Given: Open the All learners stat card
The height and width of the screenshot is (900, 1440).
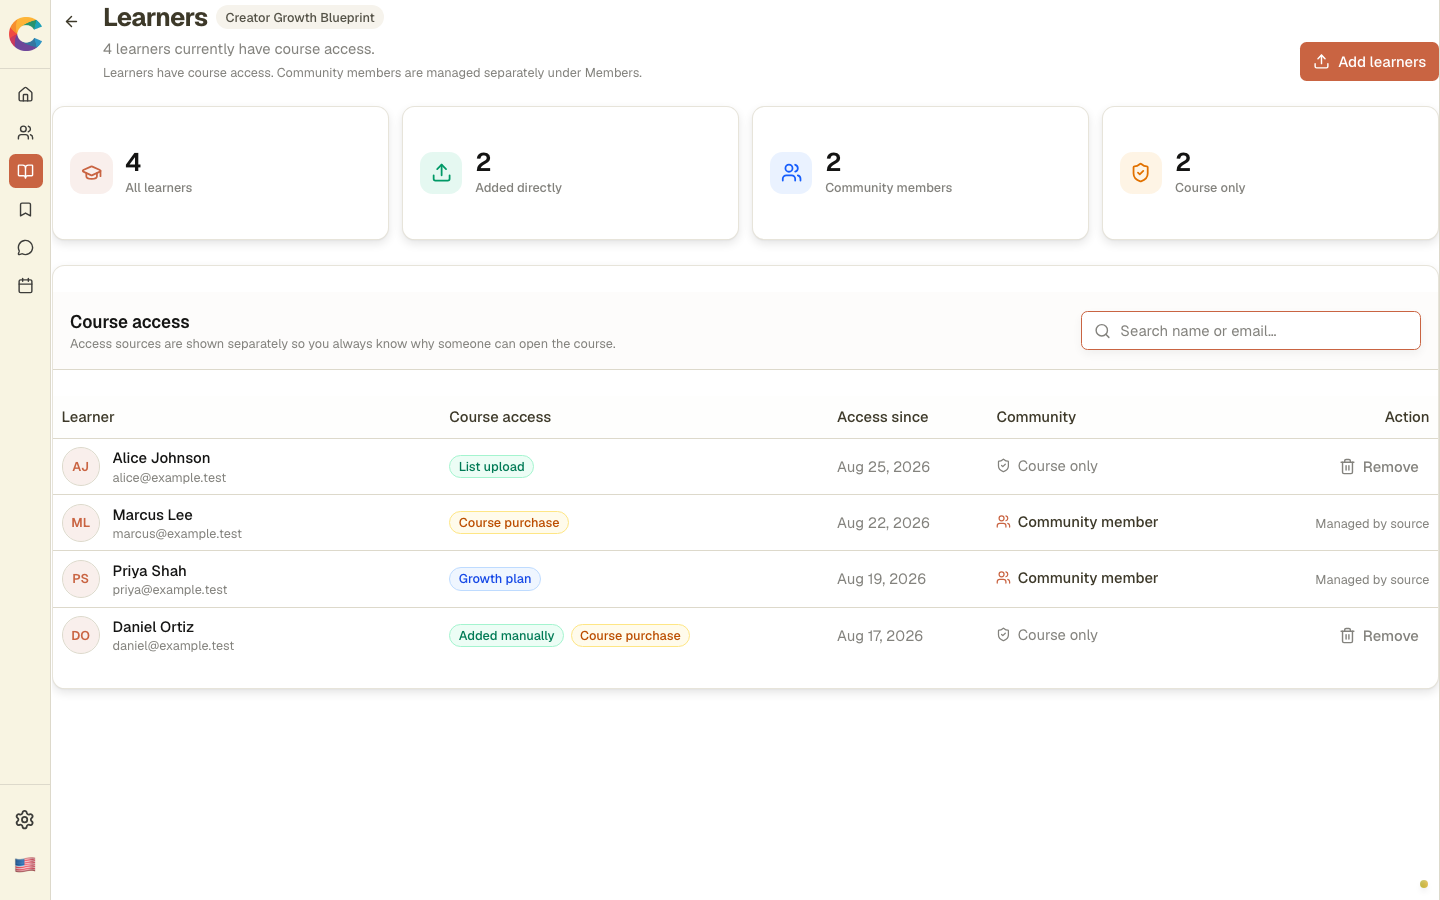Looking at the screenshot, I should [x=220, y=173].
